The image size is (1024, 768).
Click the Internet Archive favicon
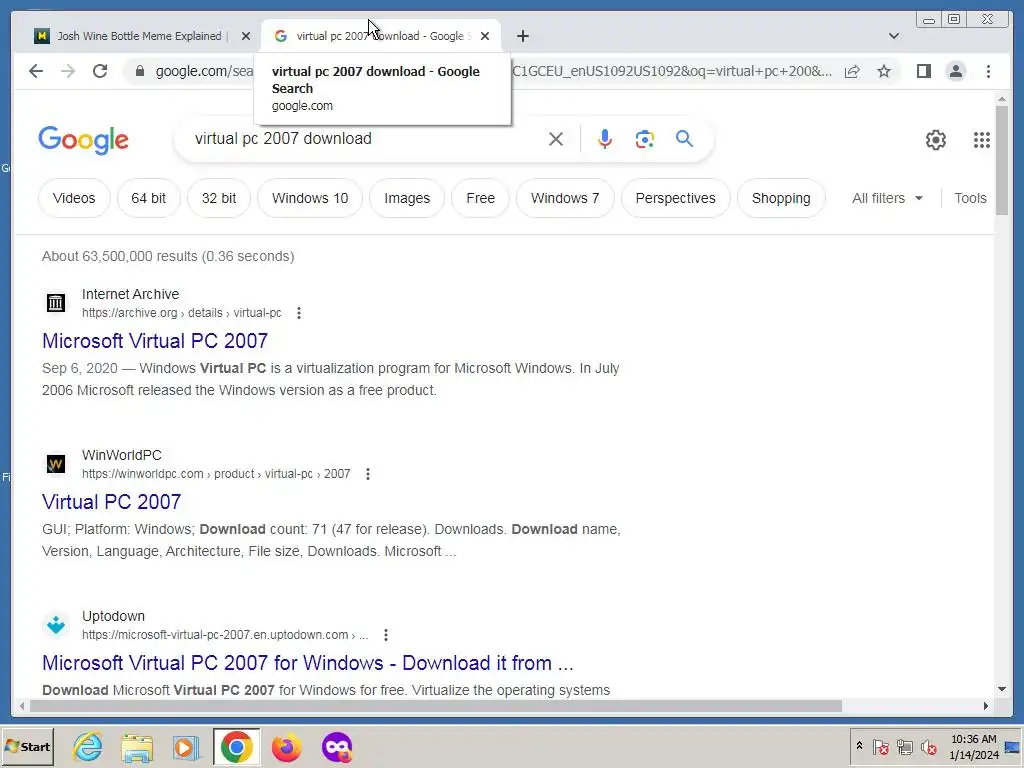click(x=56, y=303)
